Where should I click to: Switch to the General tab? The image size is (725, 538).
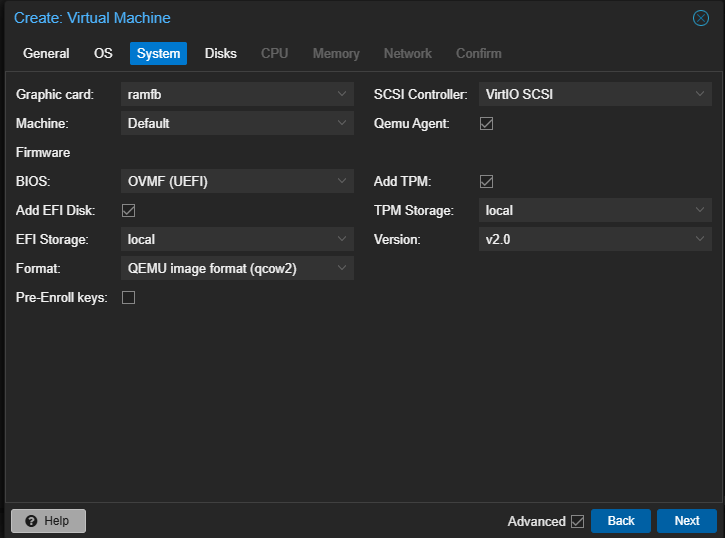46,54
